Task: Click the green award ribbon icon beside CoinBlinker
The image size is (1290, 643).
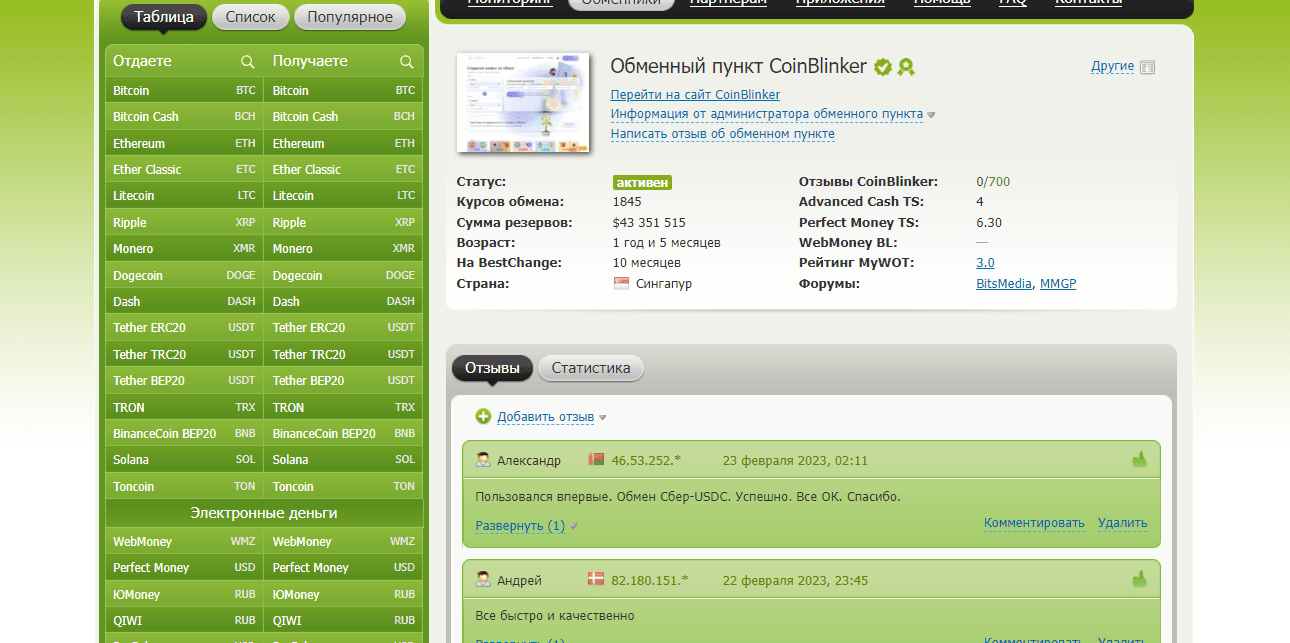Action: (906, 67)
